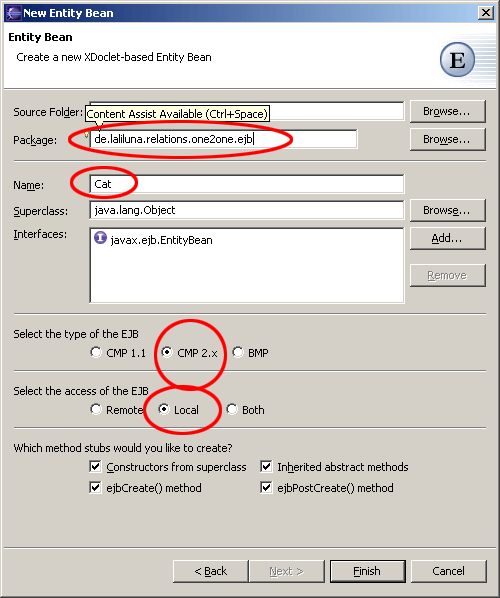Disable the ejbCreate() method stub
Image resolution: width=500 pixels, height=598 pixels.
click(x=95, y=487)
